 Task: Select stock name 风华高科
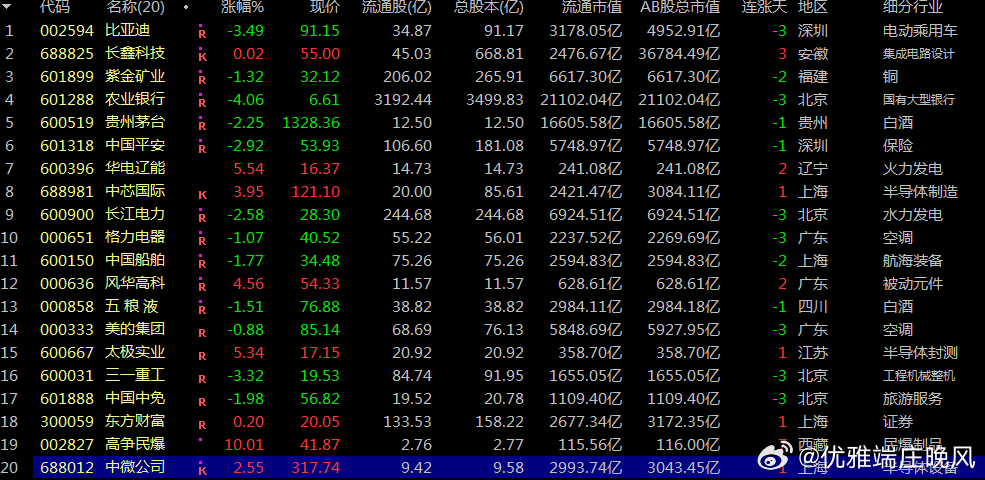[x=135, y=283]
